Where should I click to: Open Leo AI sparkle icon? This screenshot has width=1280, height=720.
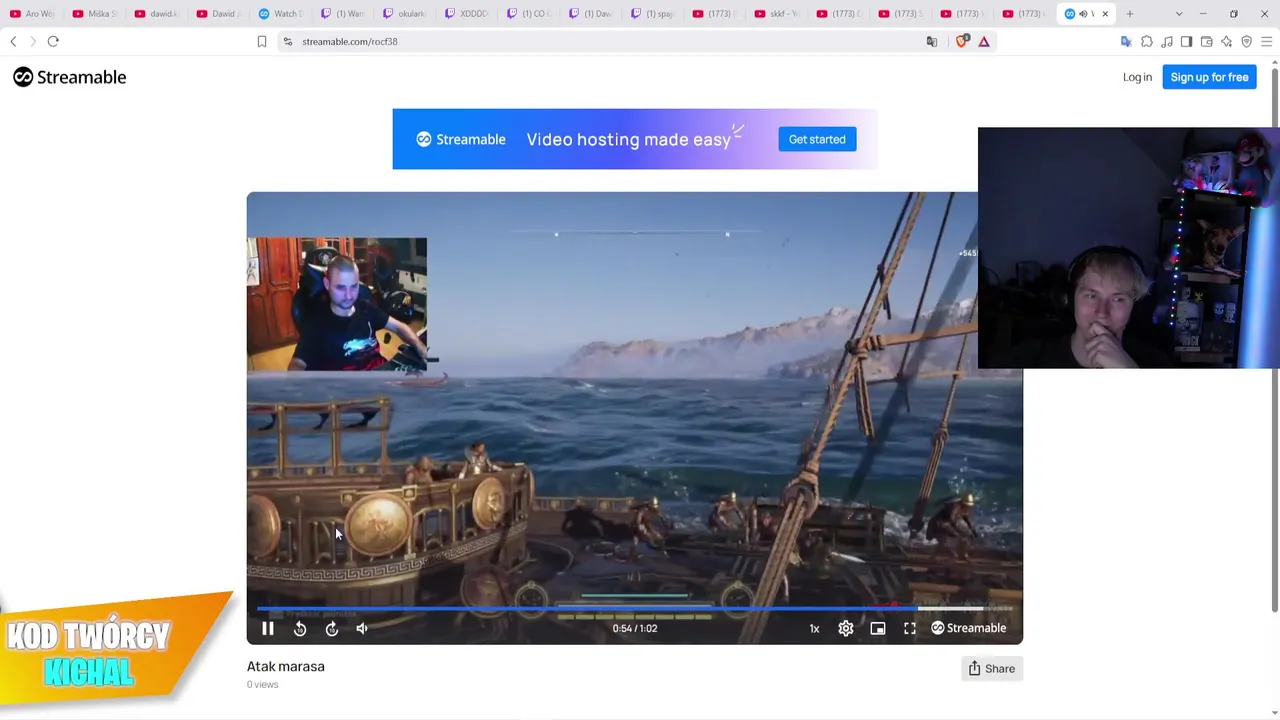tap(1227, 41)
